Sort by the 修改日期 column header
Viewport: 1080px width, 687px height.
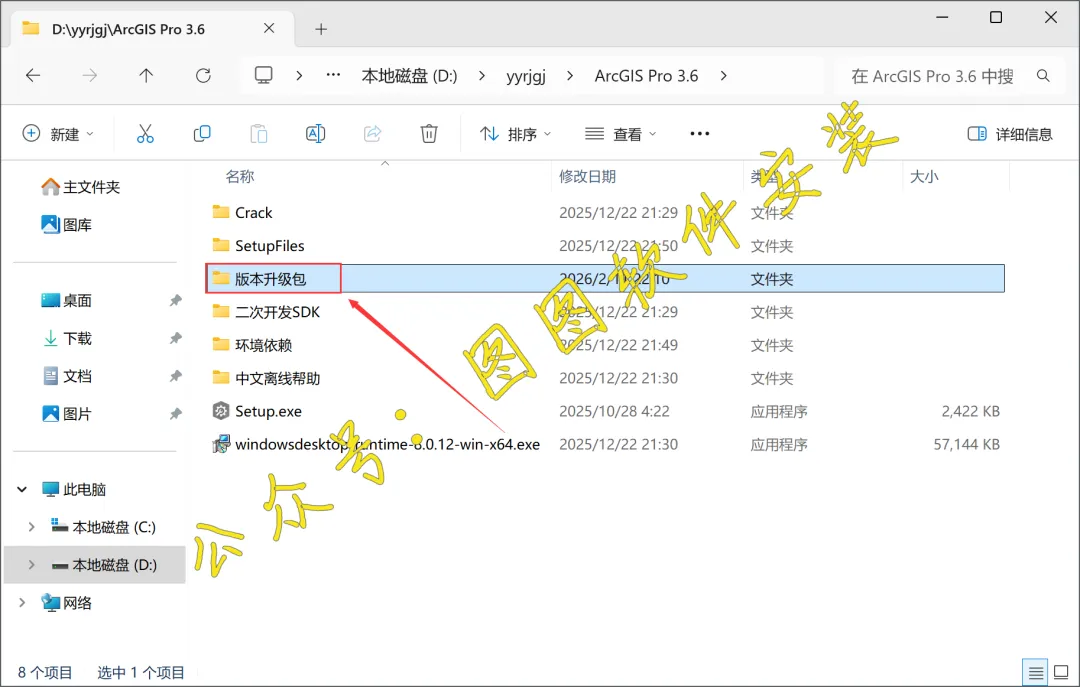(588, 176)
